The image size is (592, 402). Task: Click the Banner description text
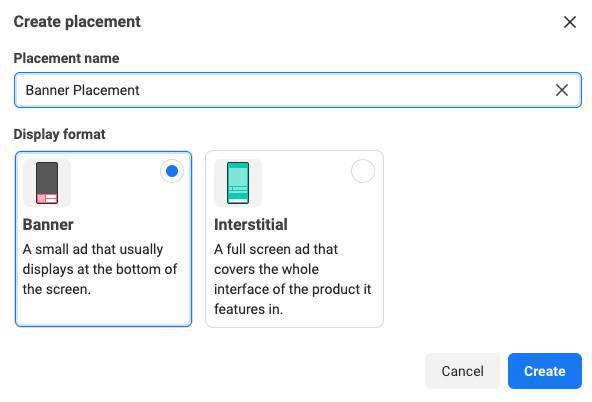[100, 269]
